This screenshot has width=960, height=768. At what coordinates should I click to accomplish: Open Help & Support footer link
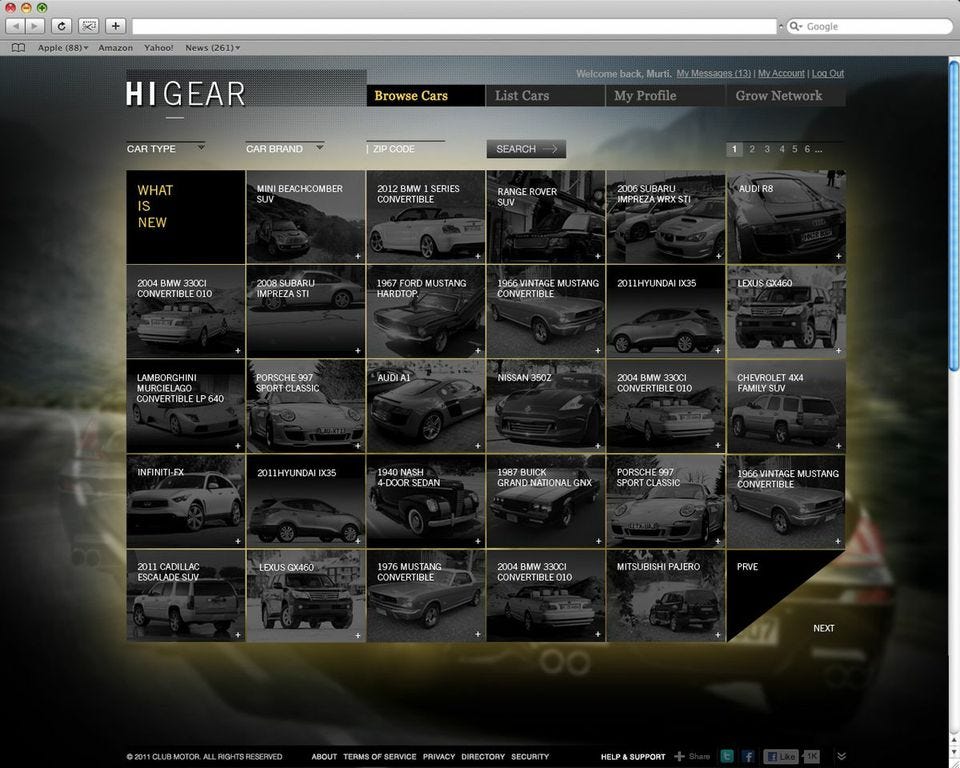[x=632, y=756]
